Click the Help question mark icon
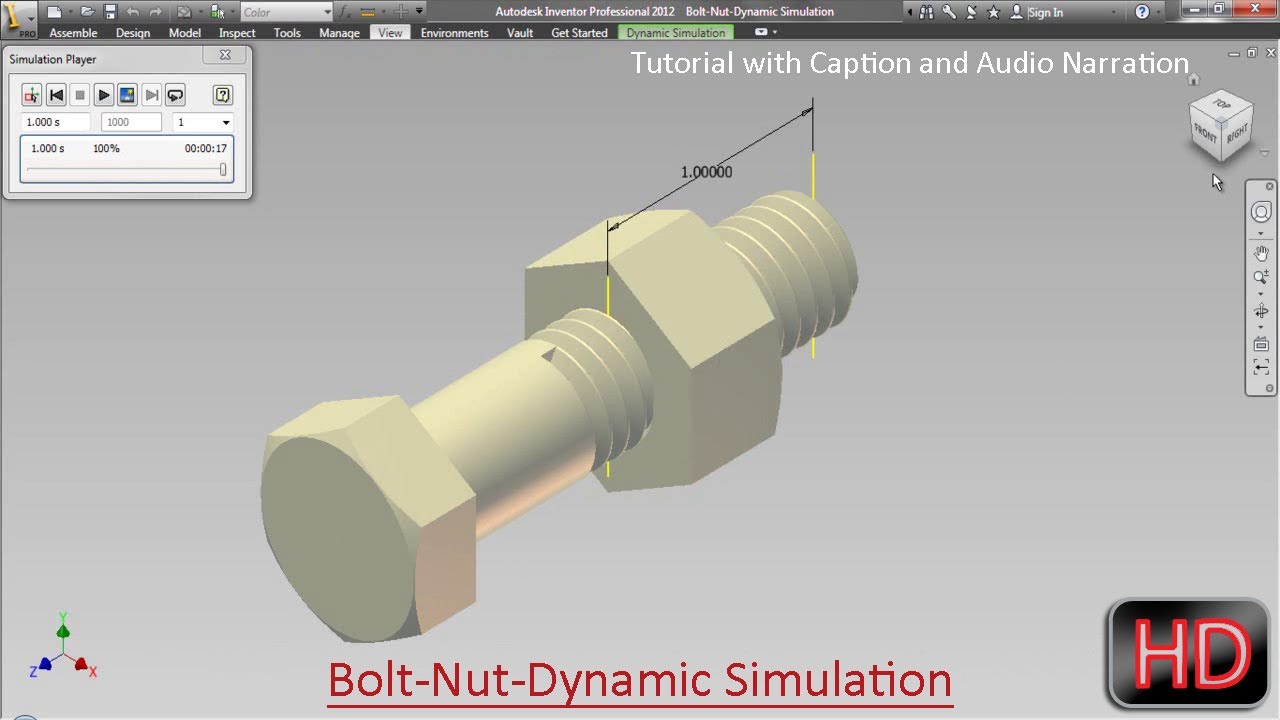The height and width of the screenshot is (720, 1280). tap(1142, 12)
